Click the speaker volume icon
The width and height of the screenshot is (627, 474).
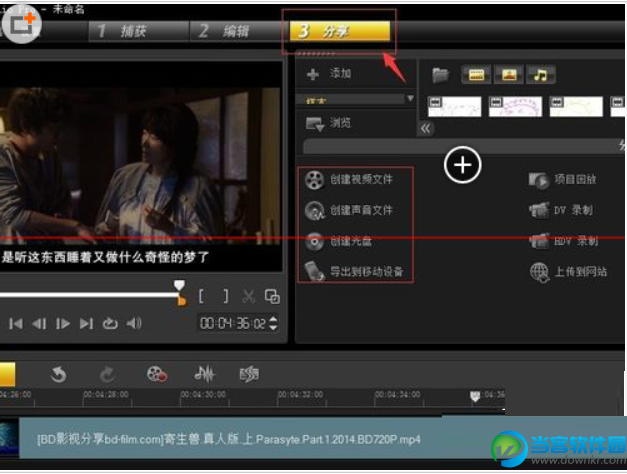pos(134,324)
